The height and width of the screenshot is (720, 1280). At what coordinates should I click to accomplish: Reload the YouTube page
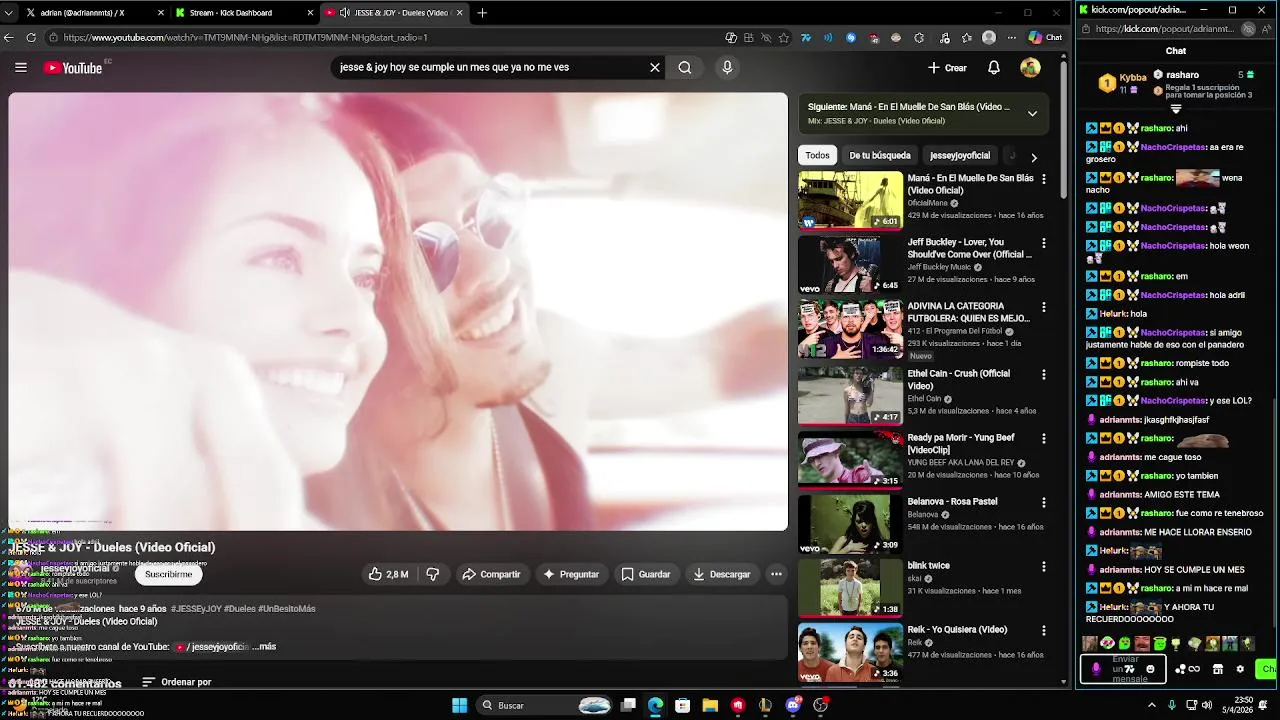pos(32,38)
